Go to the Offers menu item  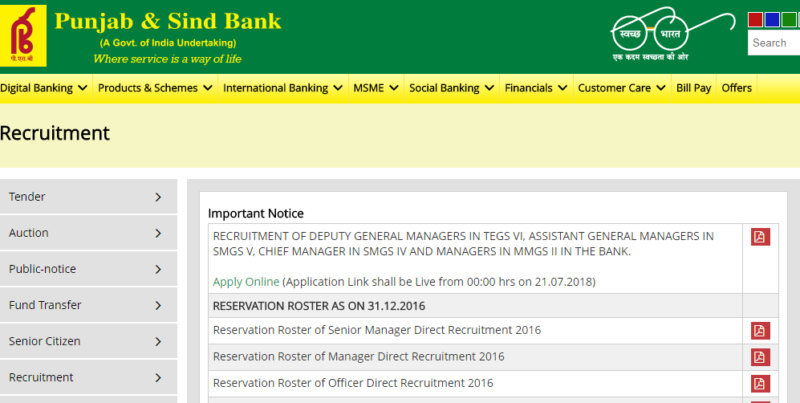[737, 88]
